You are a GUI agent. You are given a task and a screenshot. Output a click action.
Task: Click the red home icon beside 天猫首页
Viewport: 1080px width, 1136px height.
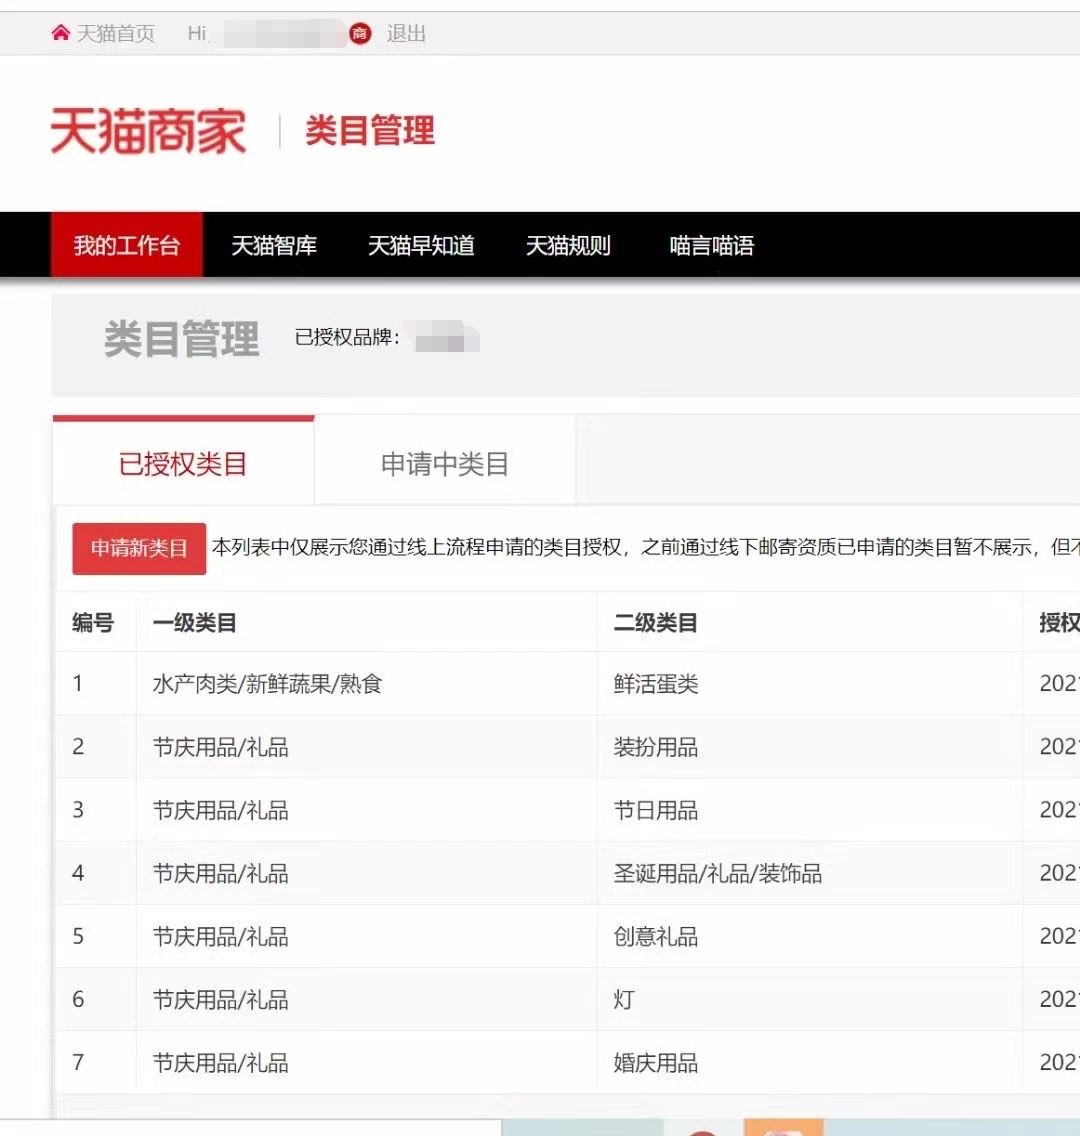61,33
